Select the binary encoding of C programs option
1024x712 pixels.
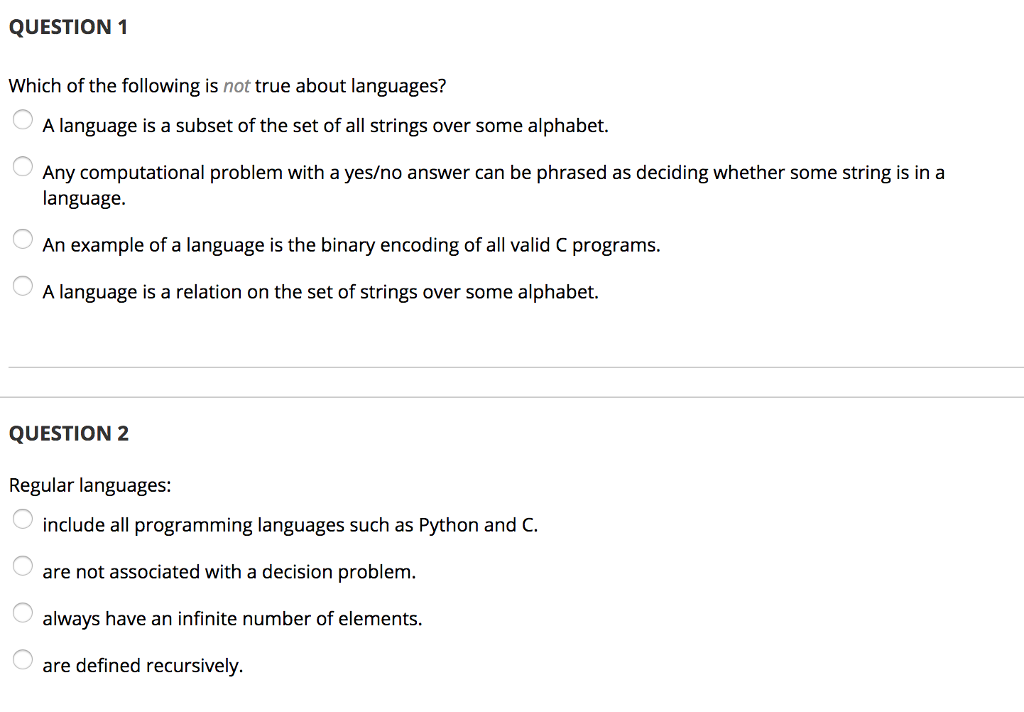click(x=22, y=239)
